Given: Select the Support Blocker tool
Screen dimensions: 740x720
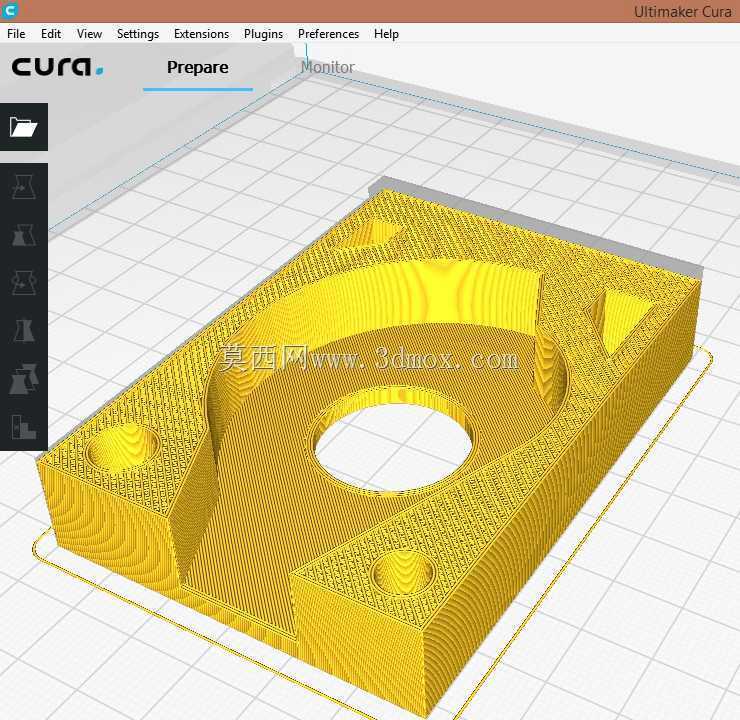Looking at the screenshot, I should [x=24, y=427].
